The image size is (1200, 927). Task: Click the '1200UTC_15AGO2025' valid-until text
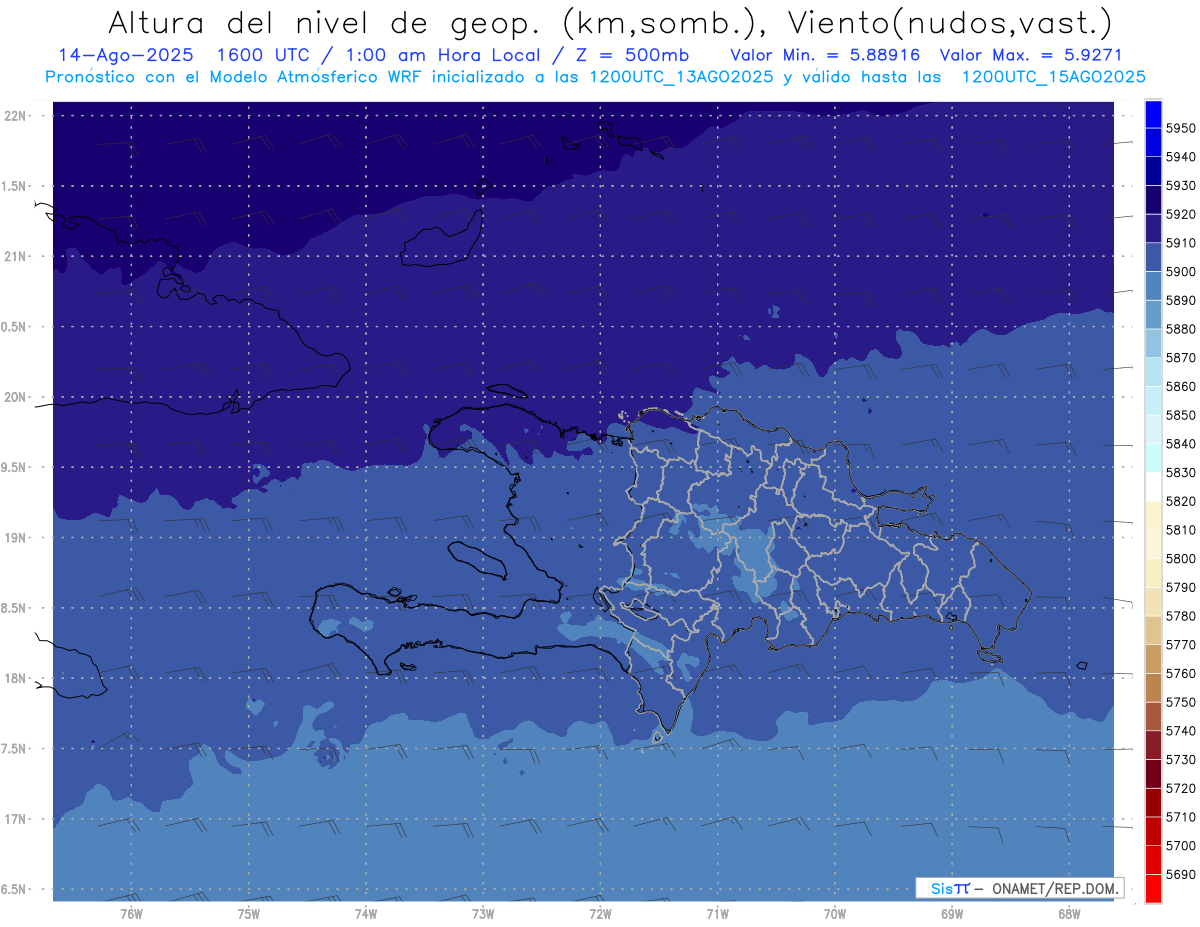pos(1053,77)
